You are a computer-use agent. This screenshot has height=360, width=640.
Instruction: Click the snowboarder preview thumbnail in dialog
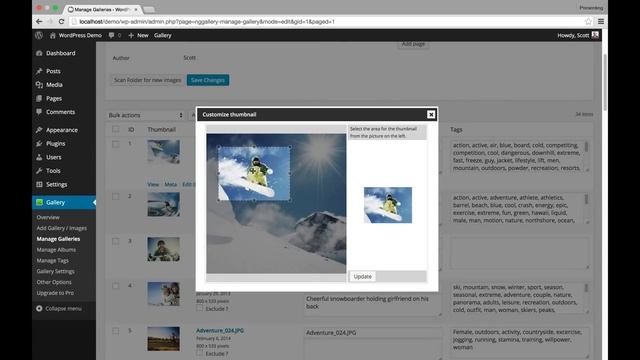[x=388, y=205]
